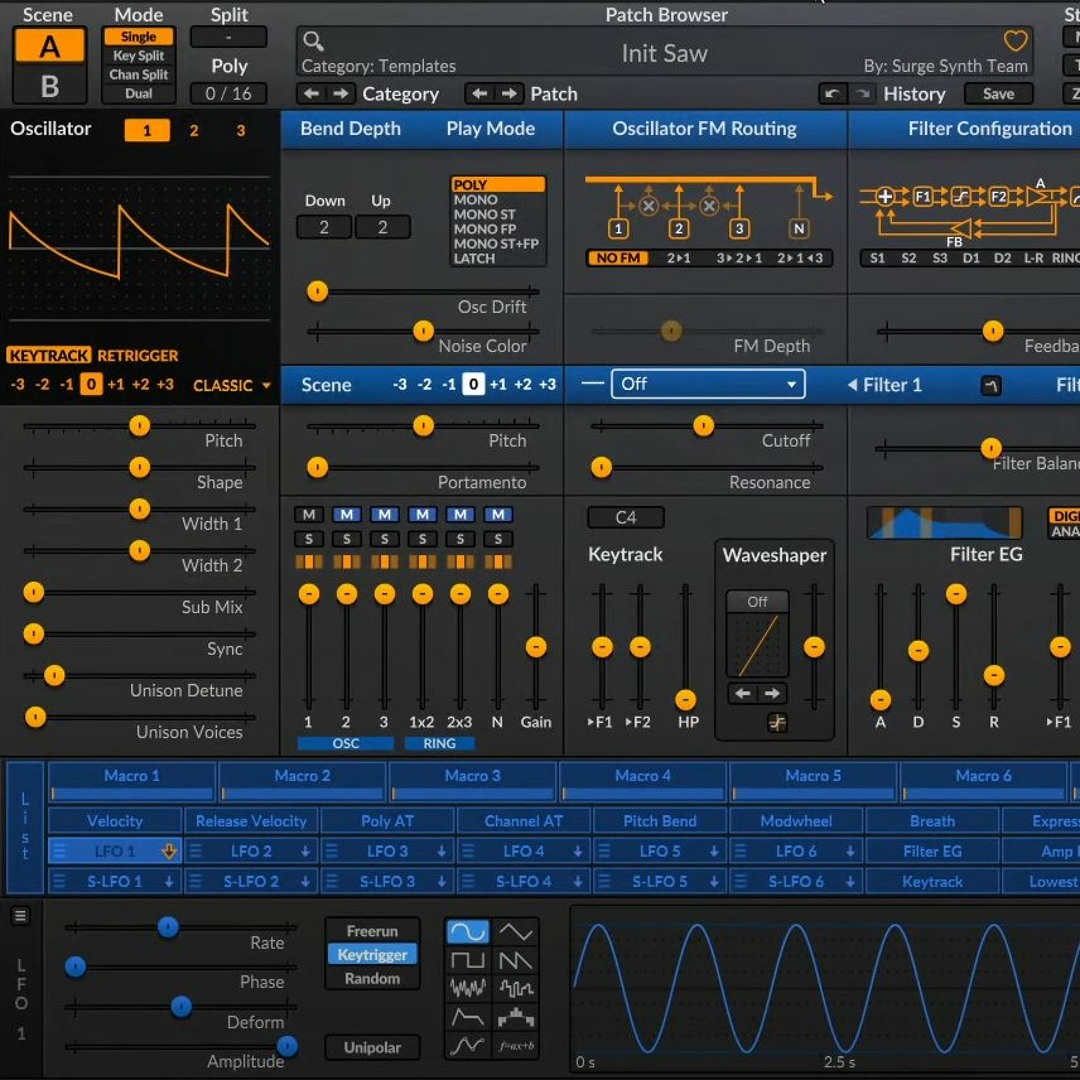Adjust the Osc Drift slider
Screen dimensions: 1080x1080
317,291
